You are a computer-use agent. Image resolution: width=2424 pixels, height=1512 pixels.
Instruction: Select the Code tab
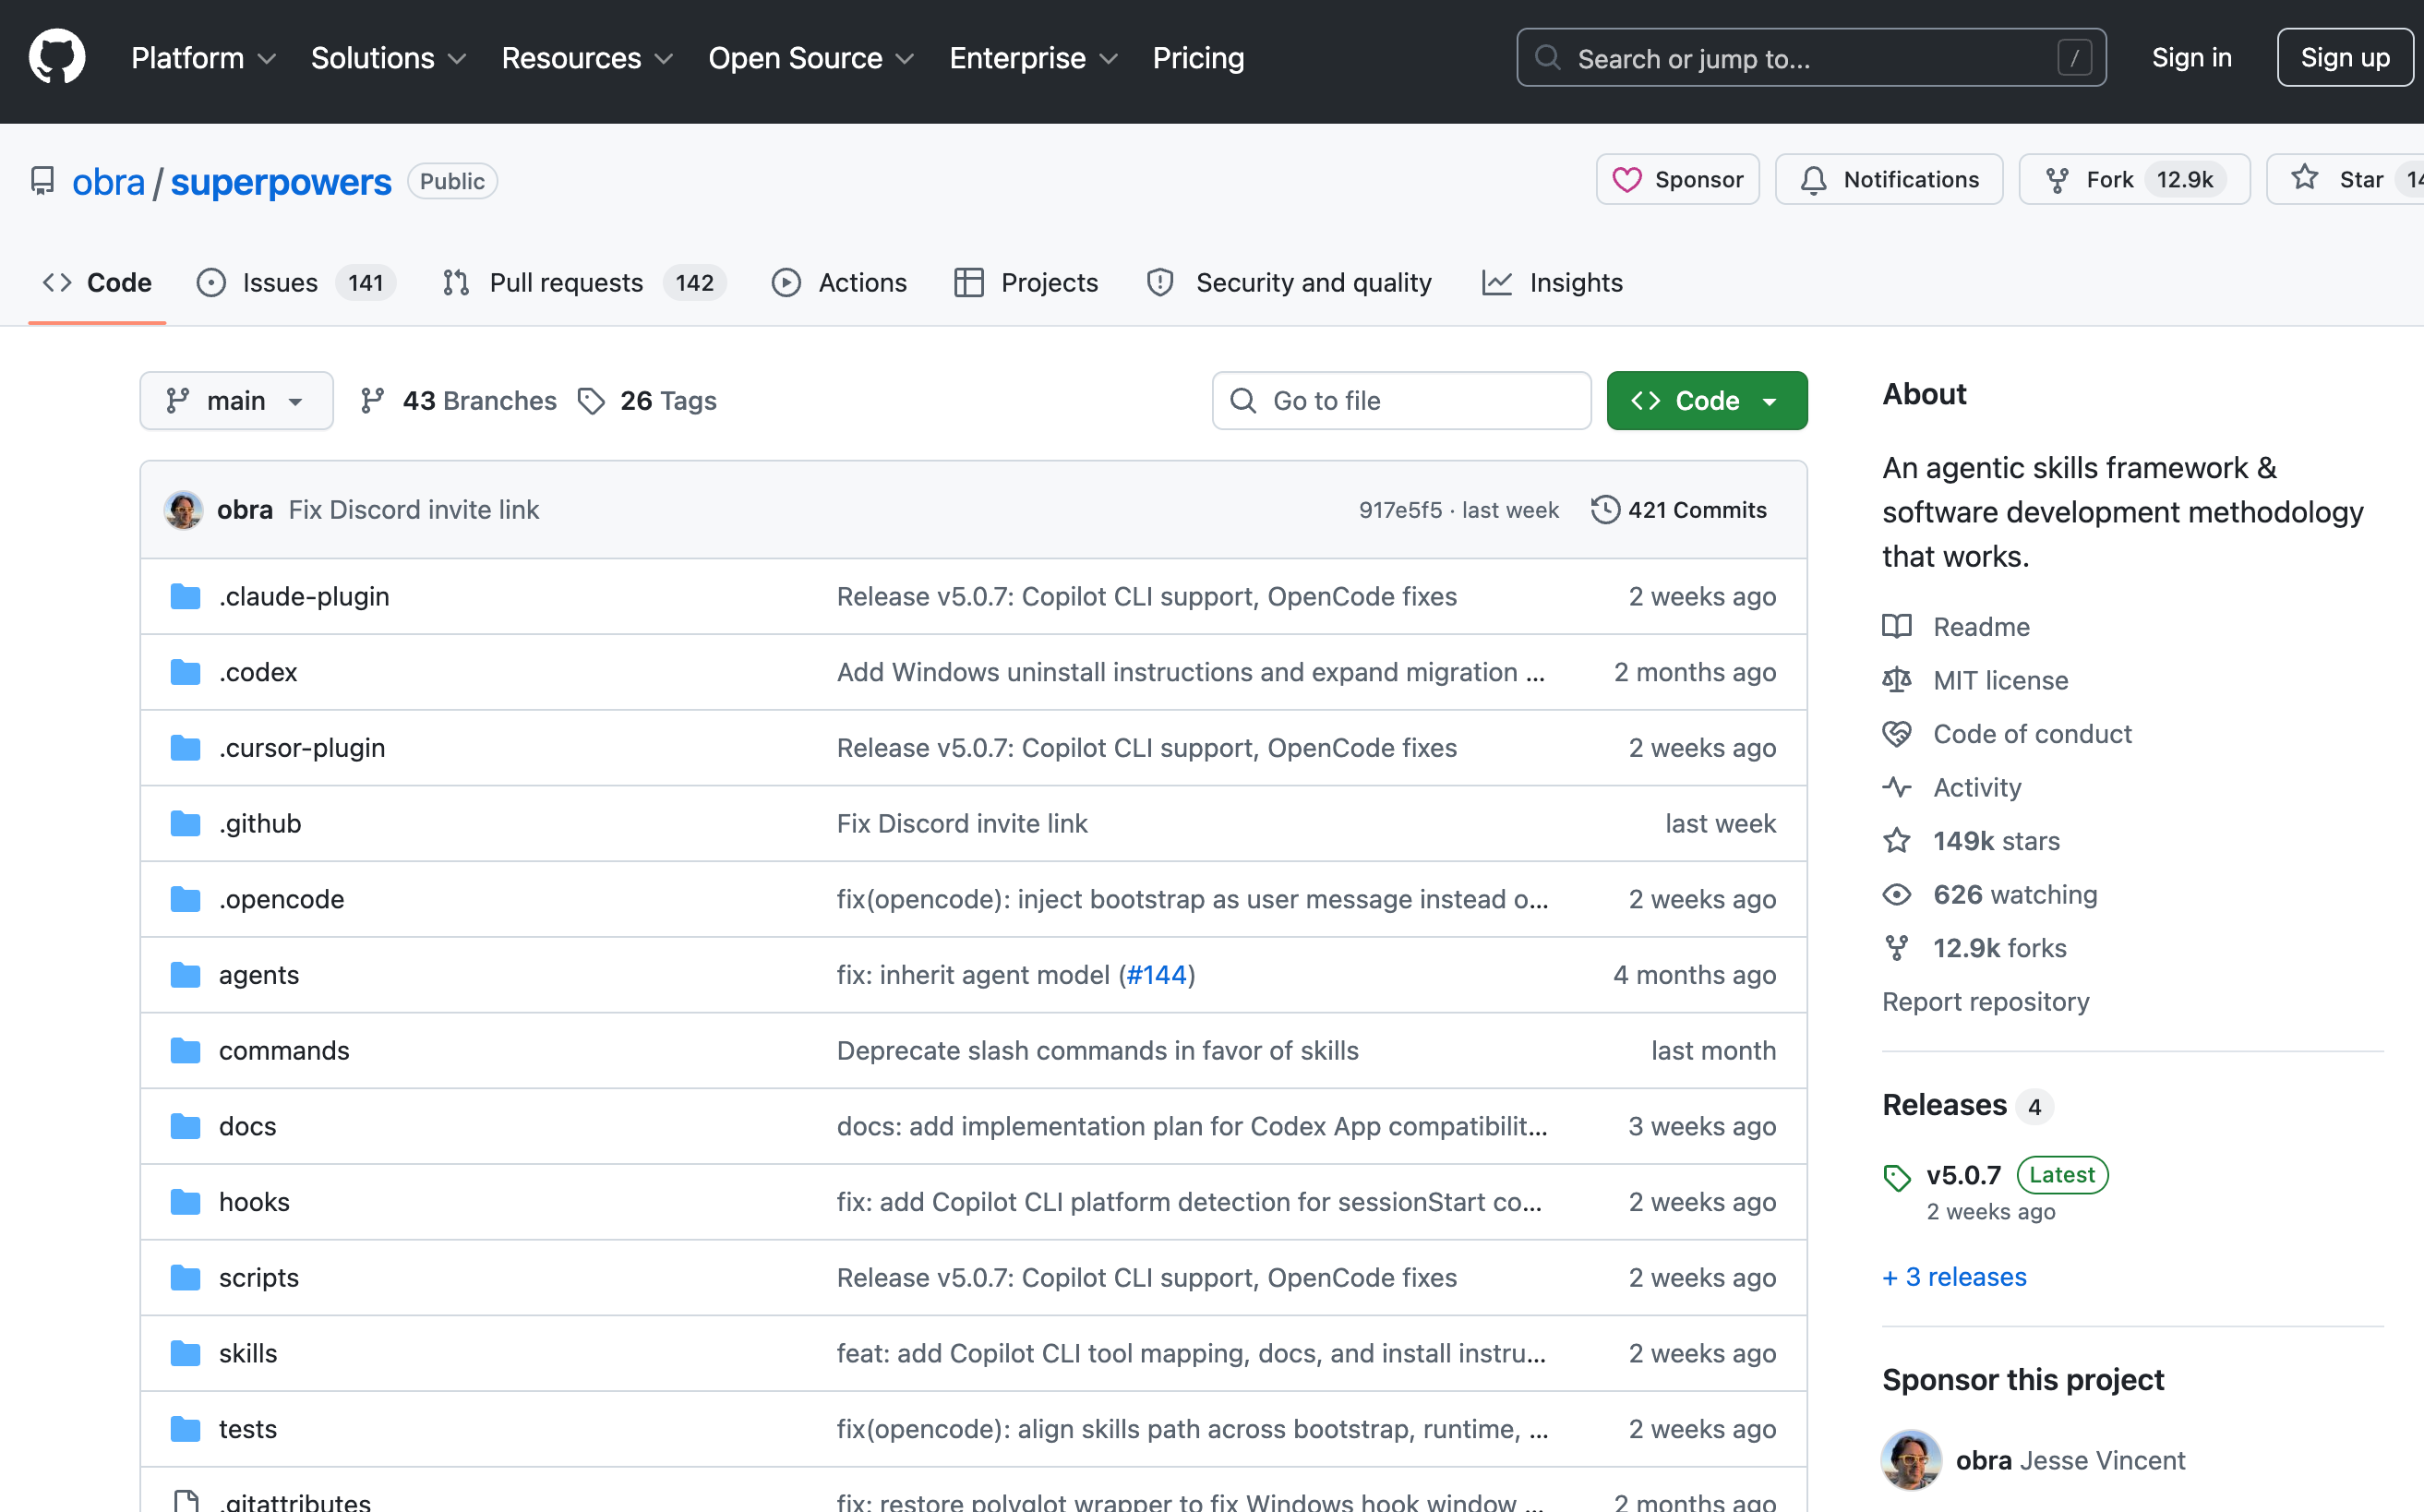(97, 283)
